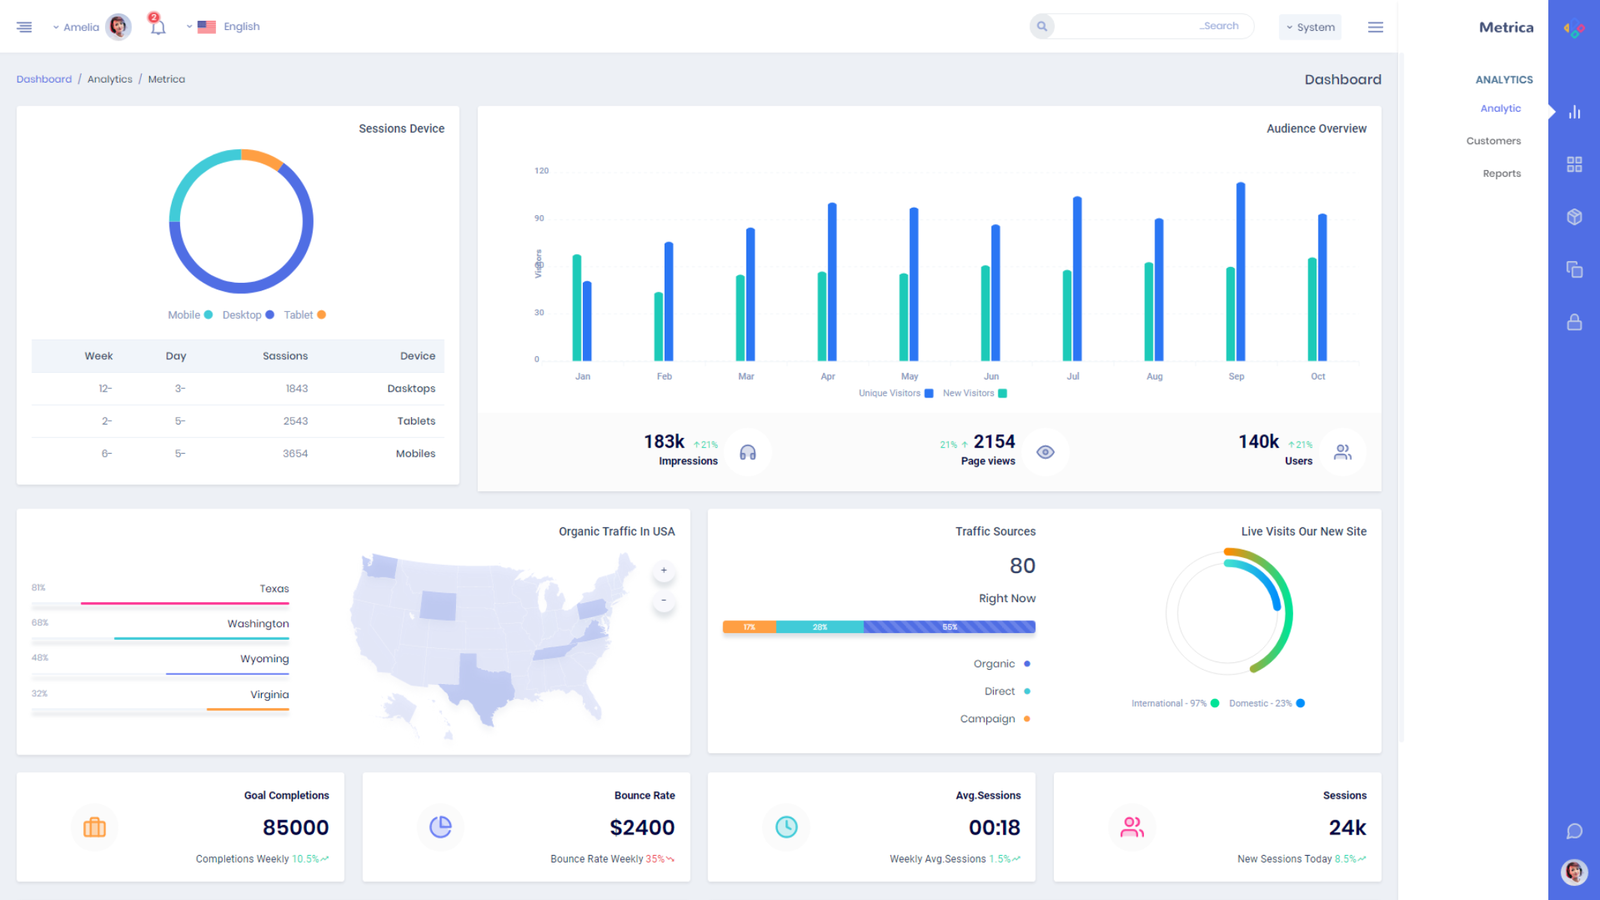Click the Virginia traffic progress bar
The image size is (1600, 900).
pyautogui.click(x=160, y=709)
